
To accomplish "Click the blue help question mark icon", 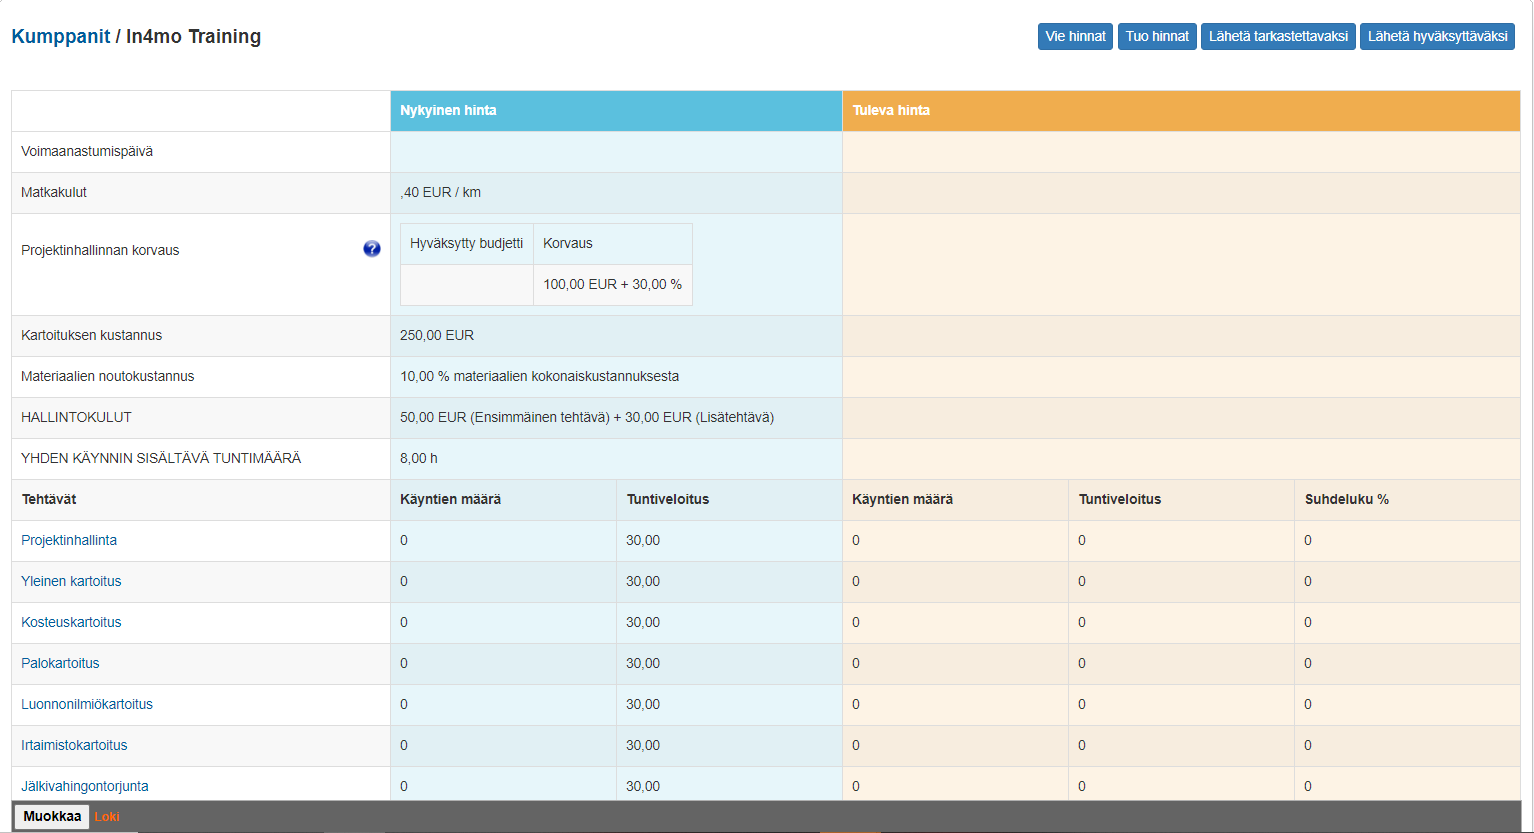I will [371, 249].
